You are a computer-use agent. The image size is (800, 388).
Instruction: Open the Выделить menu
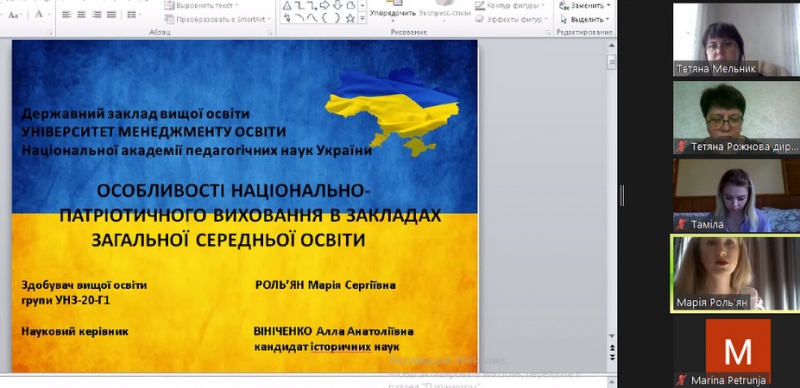[x=585, y=19]
